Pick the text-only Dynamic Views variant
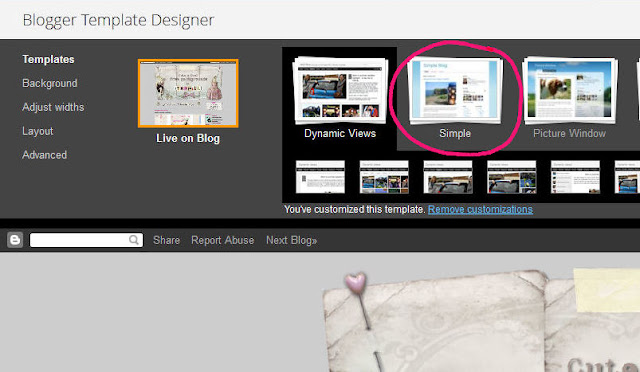 pos(320,176)
